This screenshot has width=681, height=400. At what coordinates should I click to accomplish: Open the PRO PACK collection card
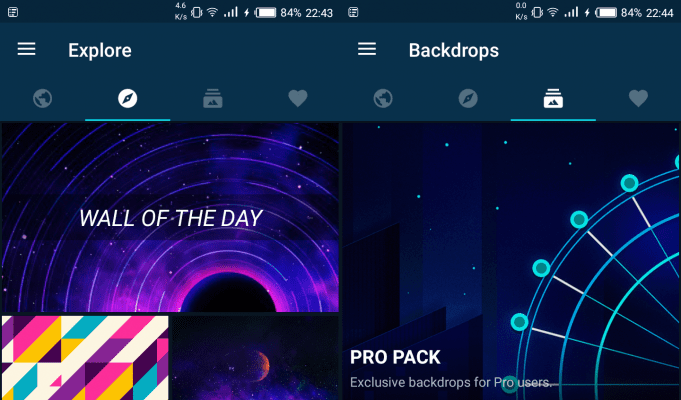511,261
